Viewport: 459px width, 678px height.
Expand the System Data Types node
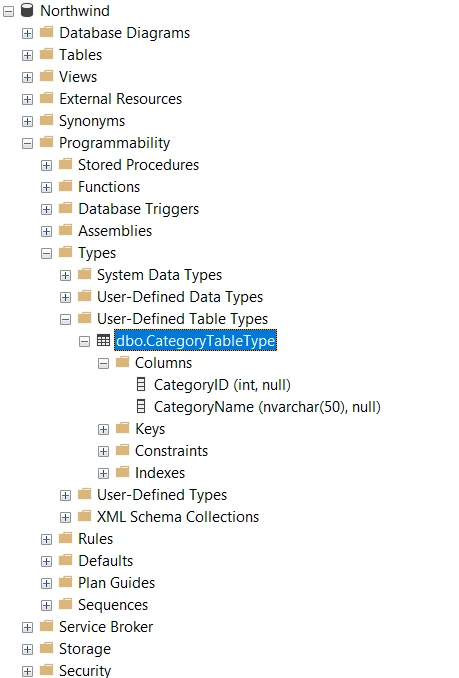pyautogui.click(x=65, y=275)
